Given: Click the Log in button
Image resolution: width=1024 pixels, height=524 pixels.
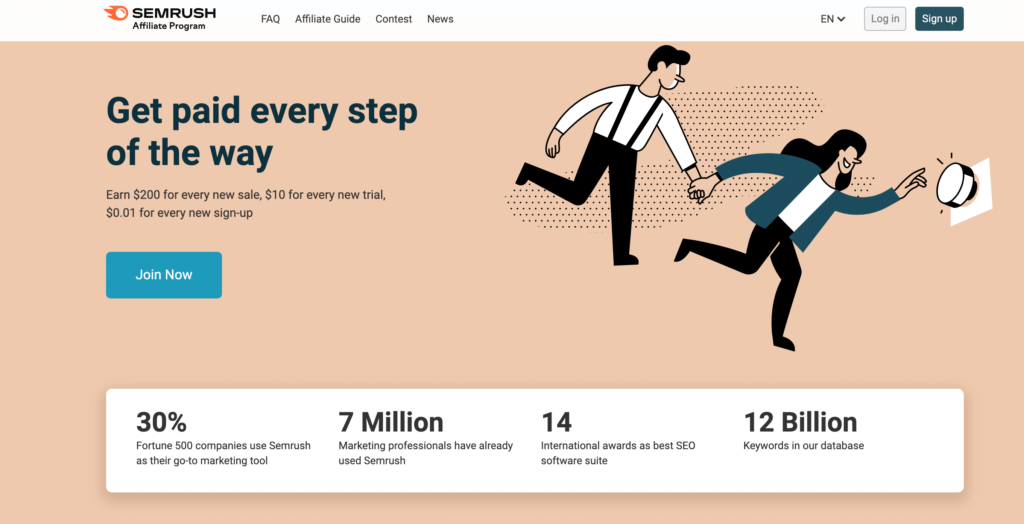Looking at the screenshot, I should pyautogui.click(x=885, y=19).
